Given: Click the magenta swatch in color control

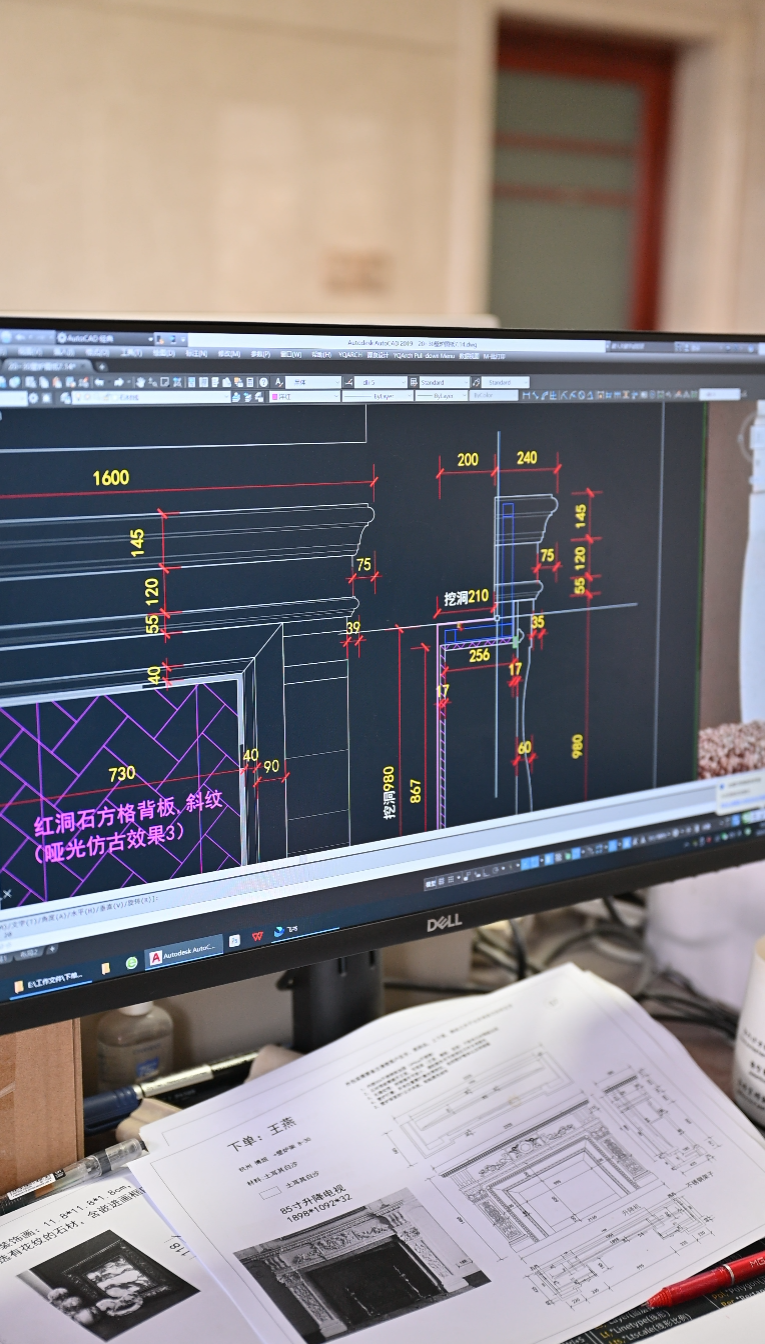Looking at the screenshot, I should point(274,396).
